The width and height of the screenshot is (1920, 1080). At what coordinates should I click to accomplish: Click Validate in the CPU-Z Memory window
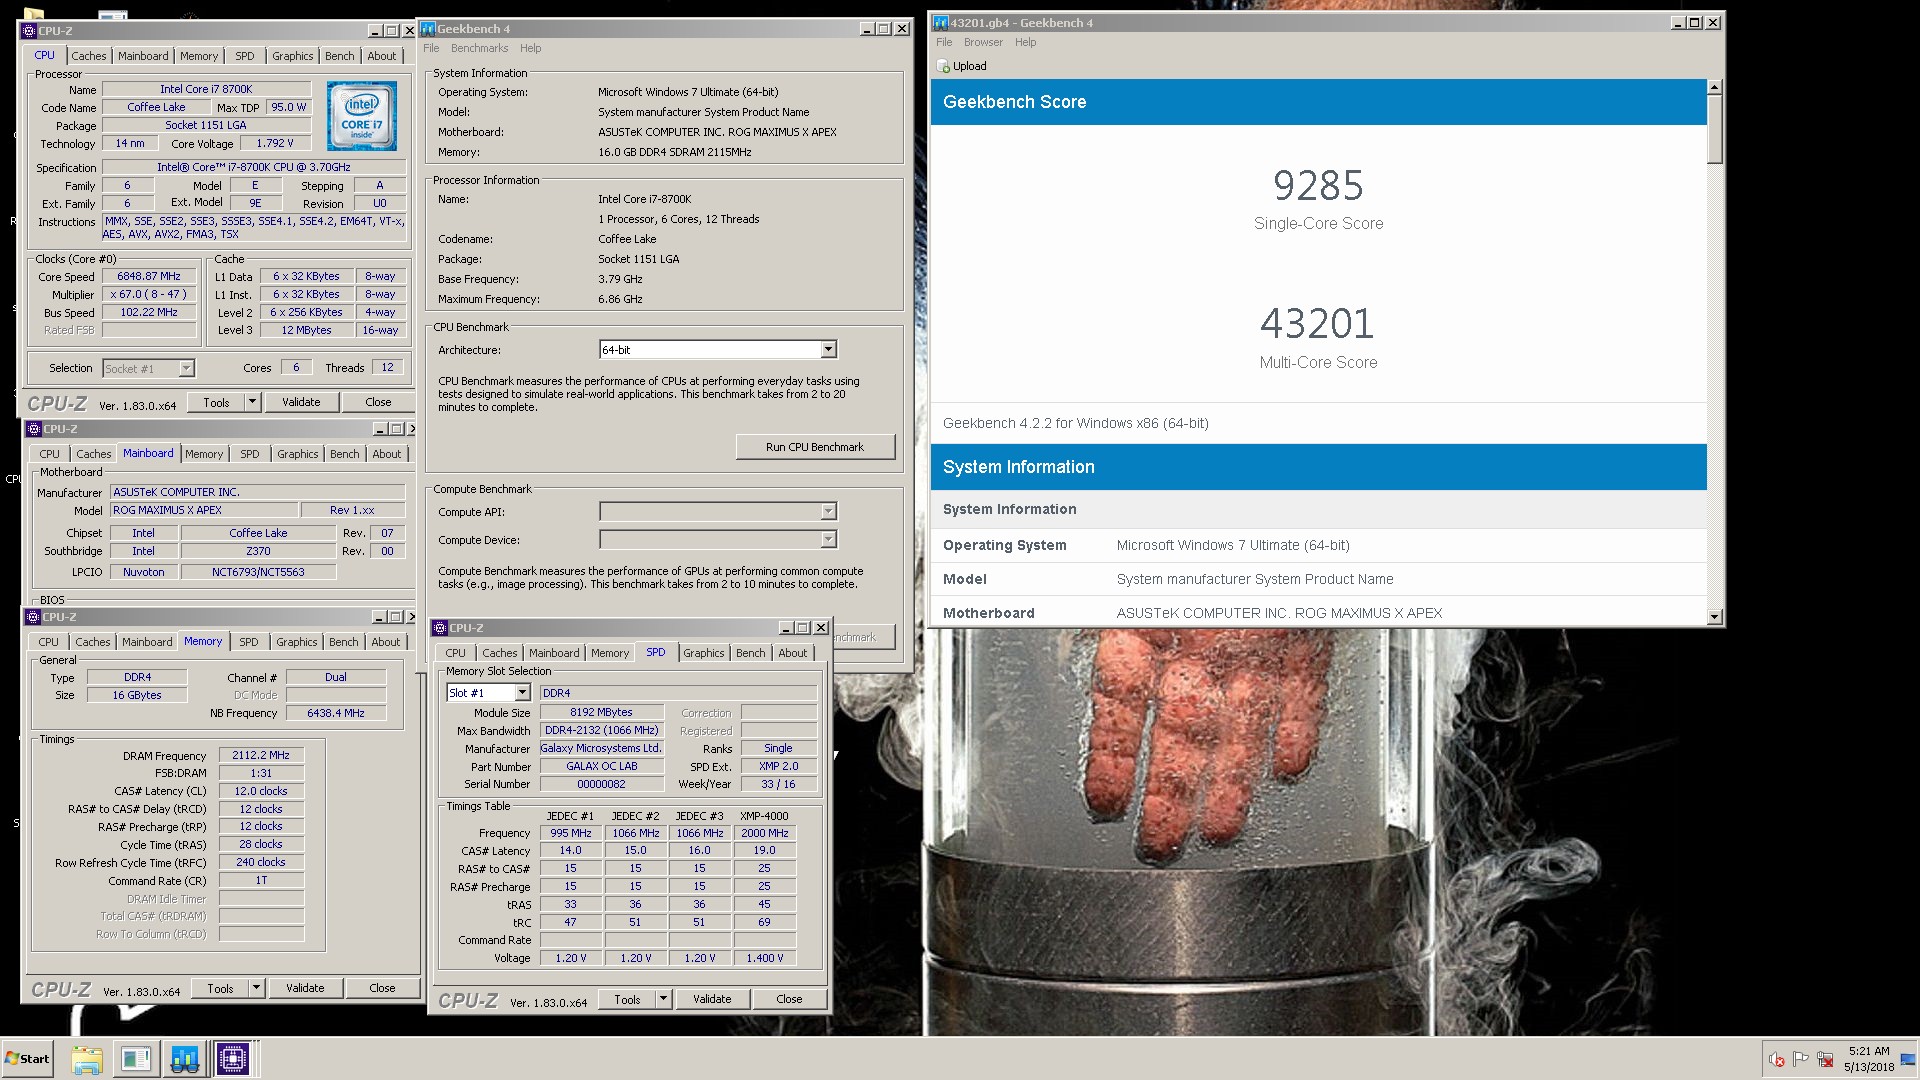click(x=305, y=988)
